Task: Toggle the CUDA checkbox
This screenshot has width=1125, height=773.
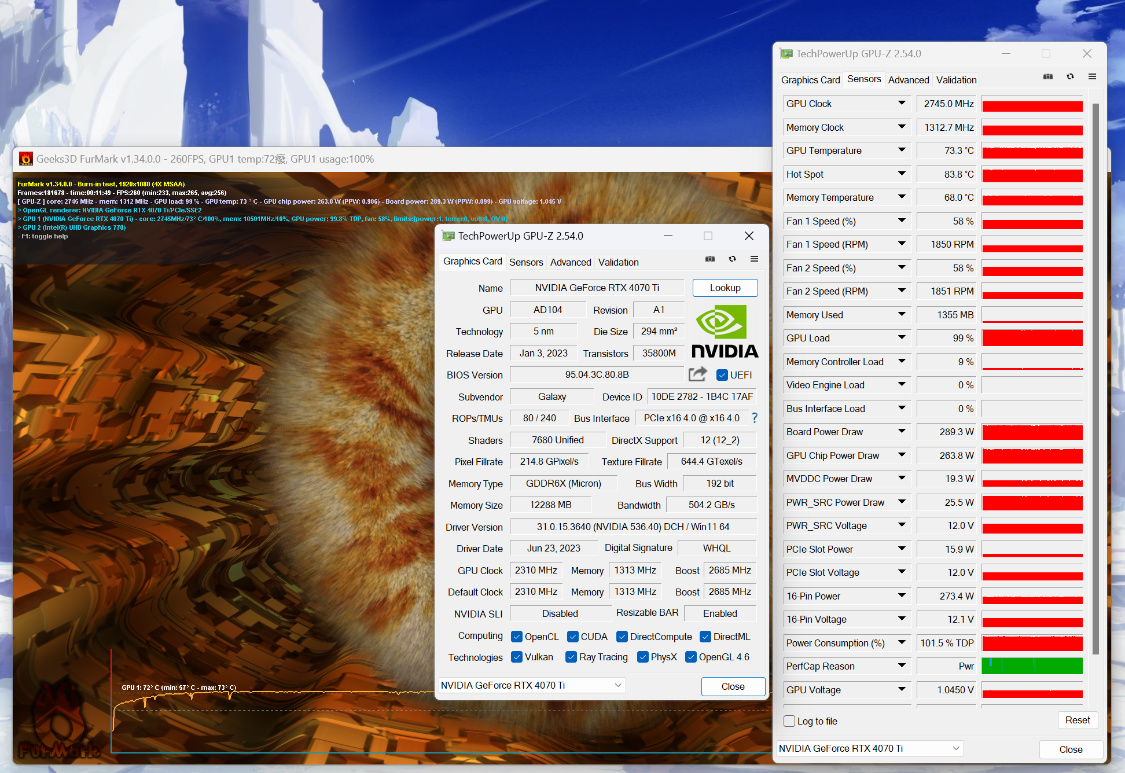Action: (x=573, y=637)
